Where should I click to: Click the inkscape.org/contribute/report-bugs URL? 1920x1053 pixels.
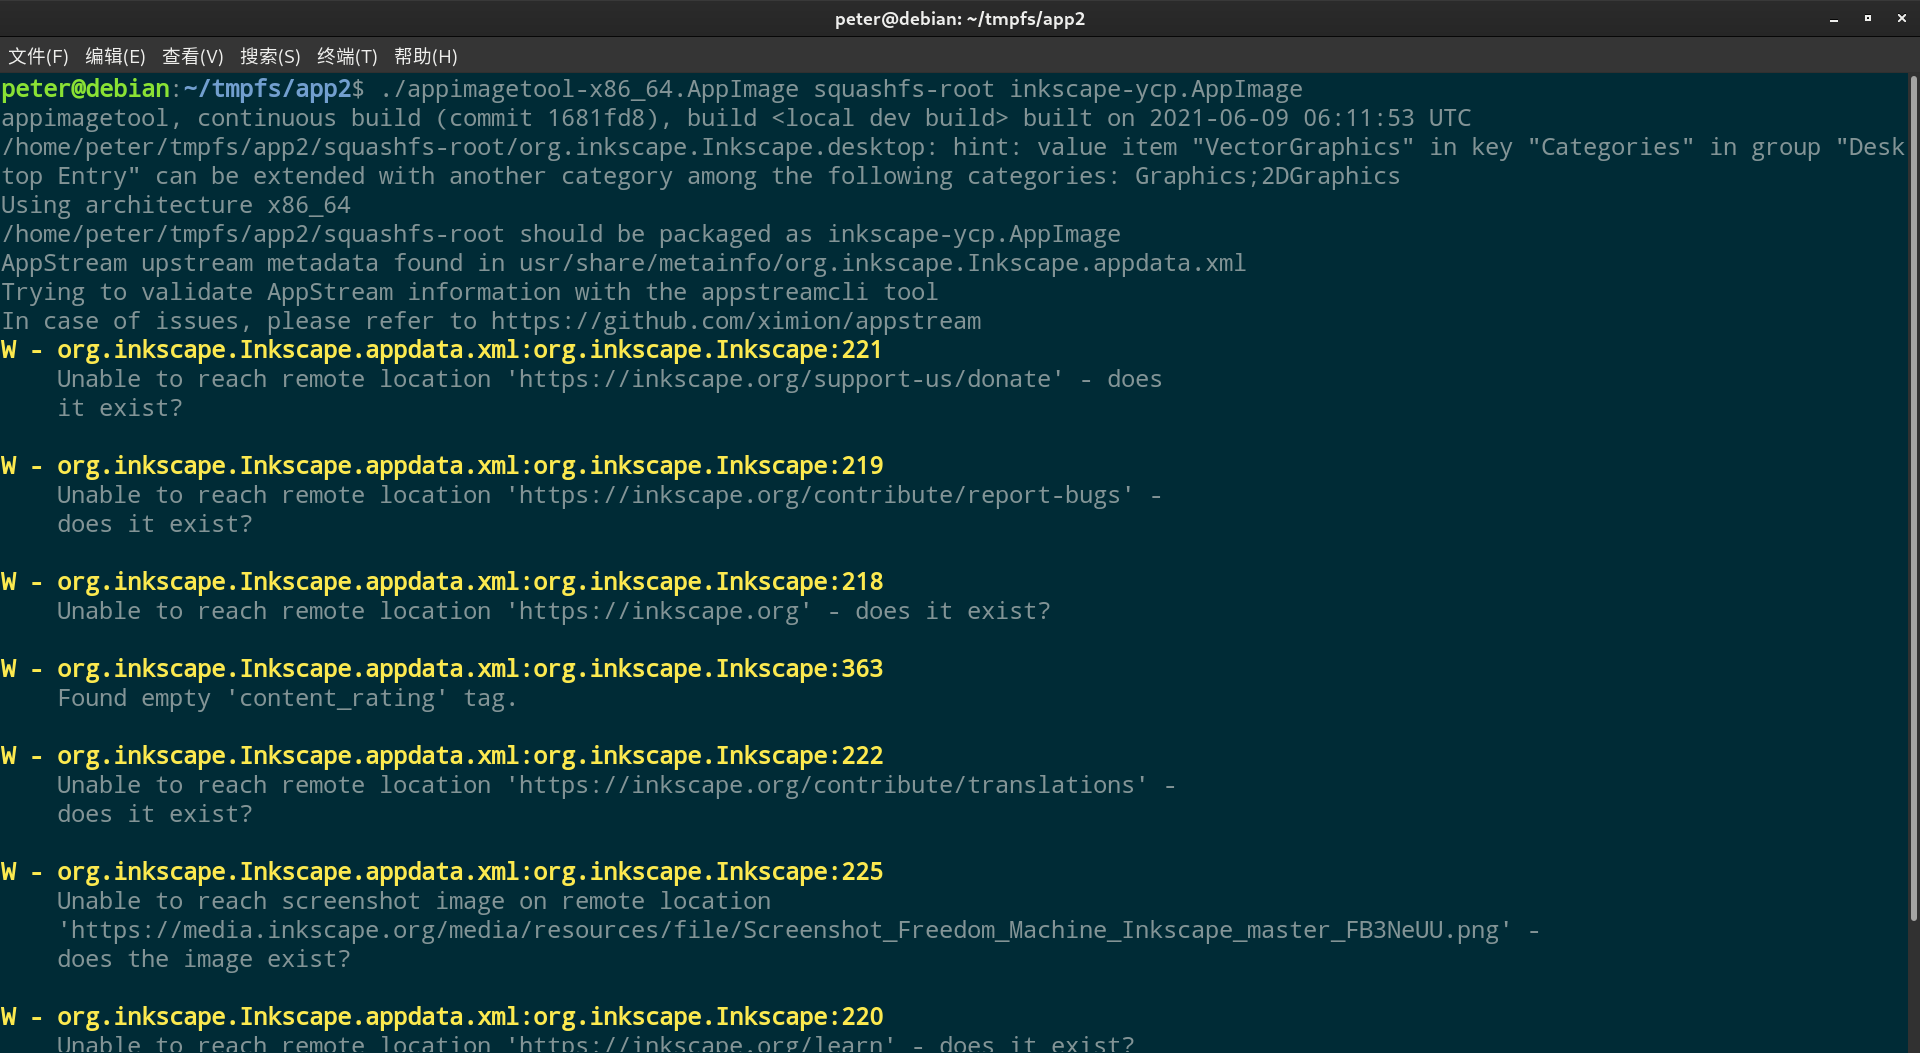(820, 495)
